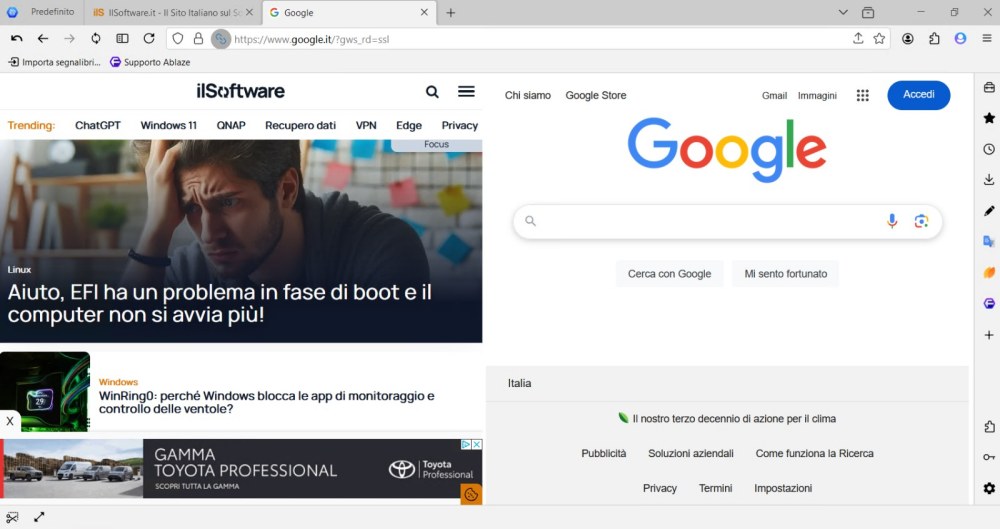
Task: Open bookmarks star panel in sidebar
Action: (989, 117)
